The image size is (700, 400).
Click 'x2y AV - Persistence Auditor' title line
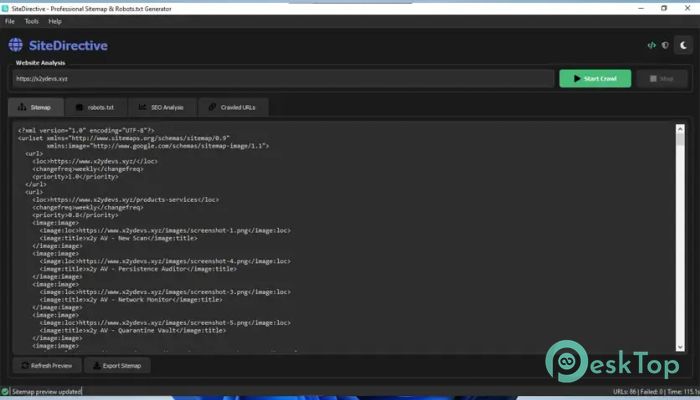pyautogui.click(x=138, y=269)
